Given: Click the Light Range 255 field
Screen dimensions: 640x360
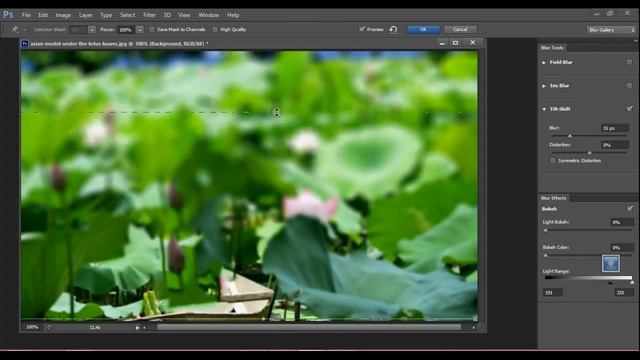Looking at the screenshot, I should coord(624,292).
